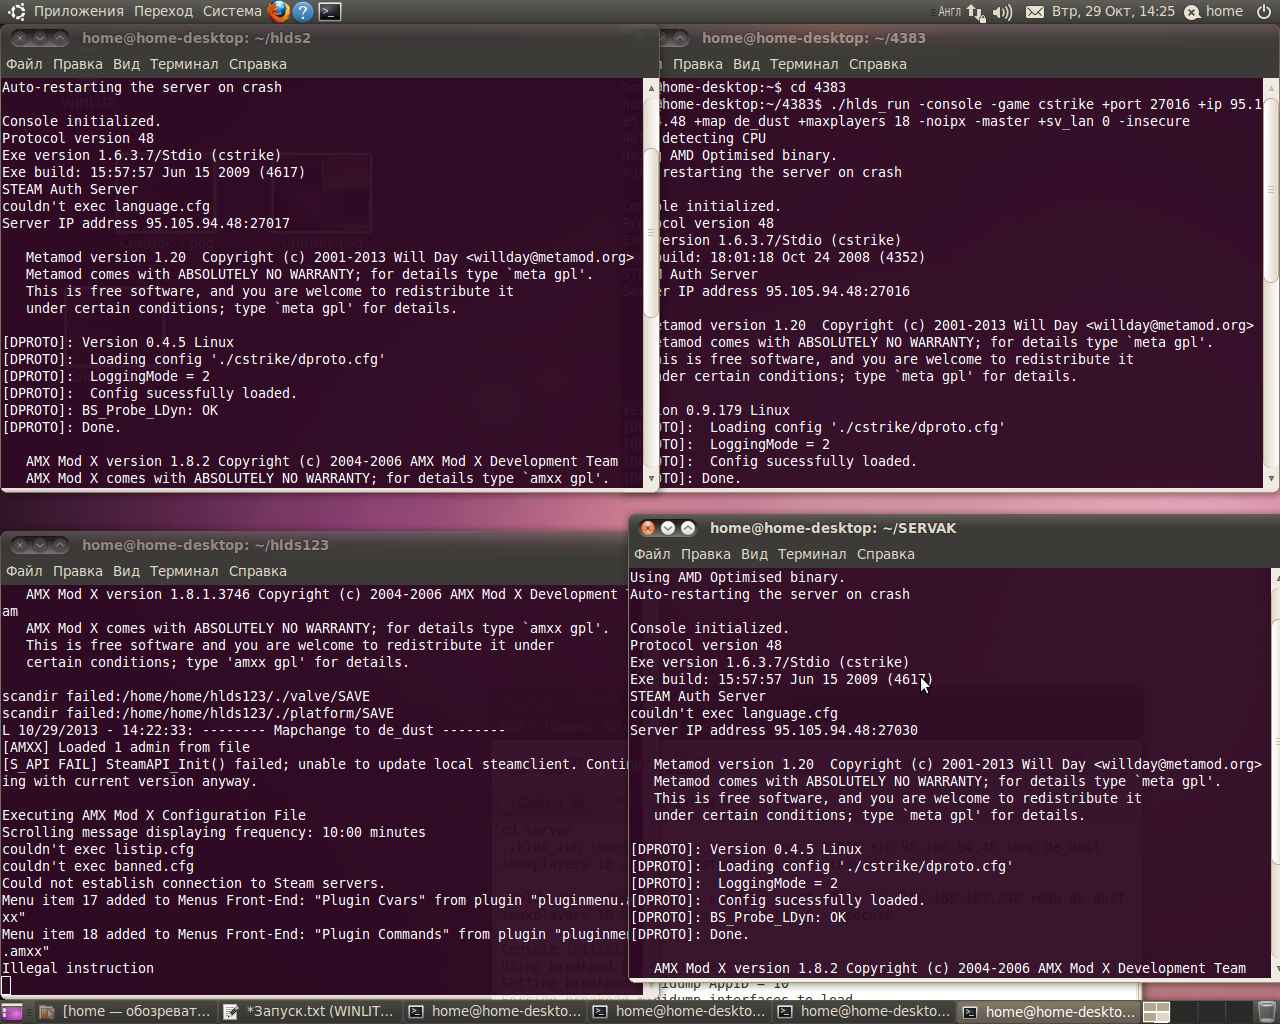Image resolution: width=1280 pixels, height=1024 pixels.
Task: Open Вид menu in the SERVAK terminal
Action: (754, 554)
